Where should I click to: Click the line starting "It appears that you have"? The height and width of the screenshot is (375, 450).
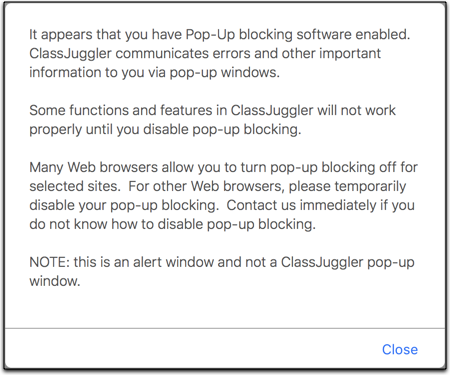(x=220, y=35)
